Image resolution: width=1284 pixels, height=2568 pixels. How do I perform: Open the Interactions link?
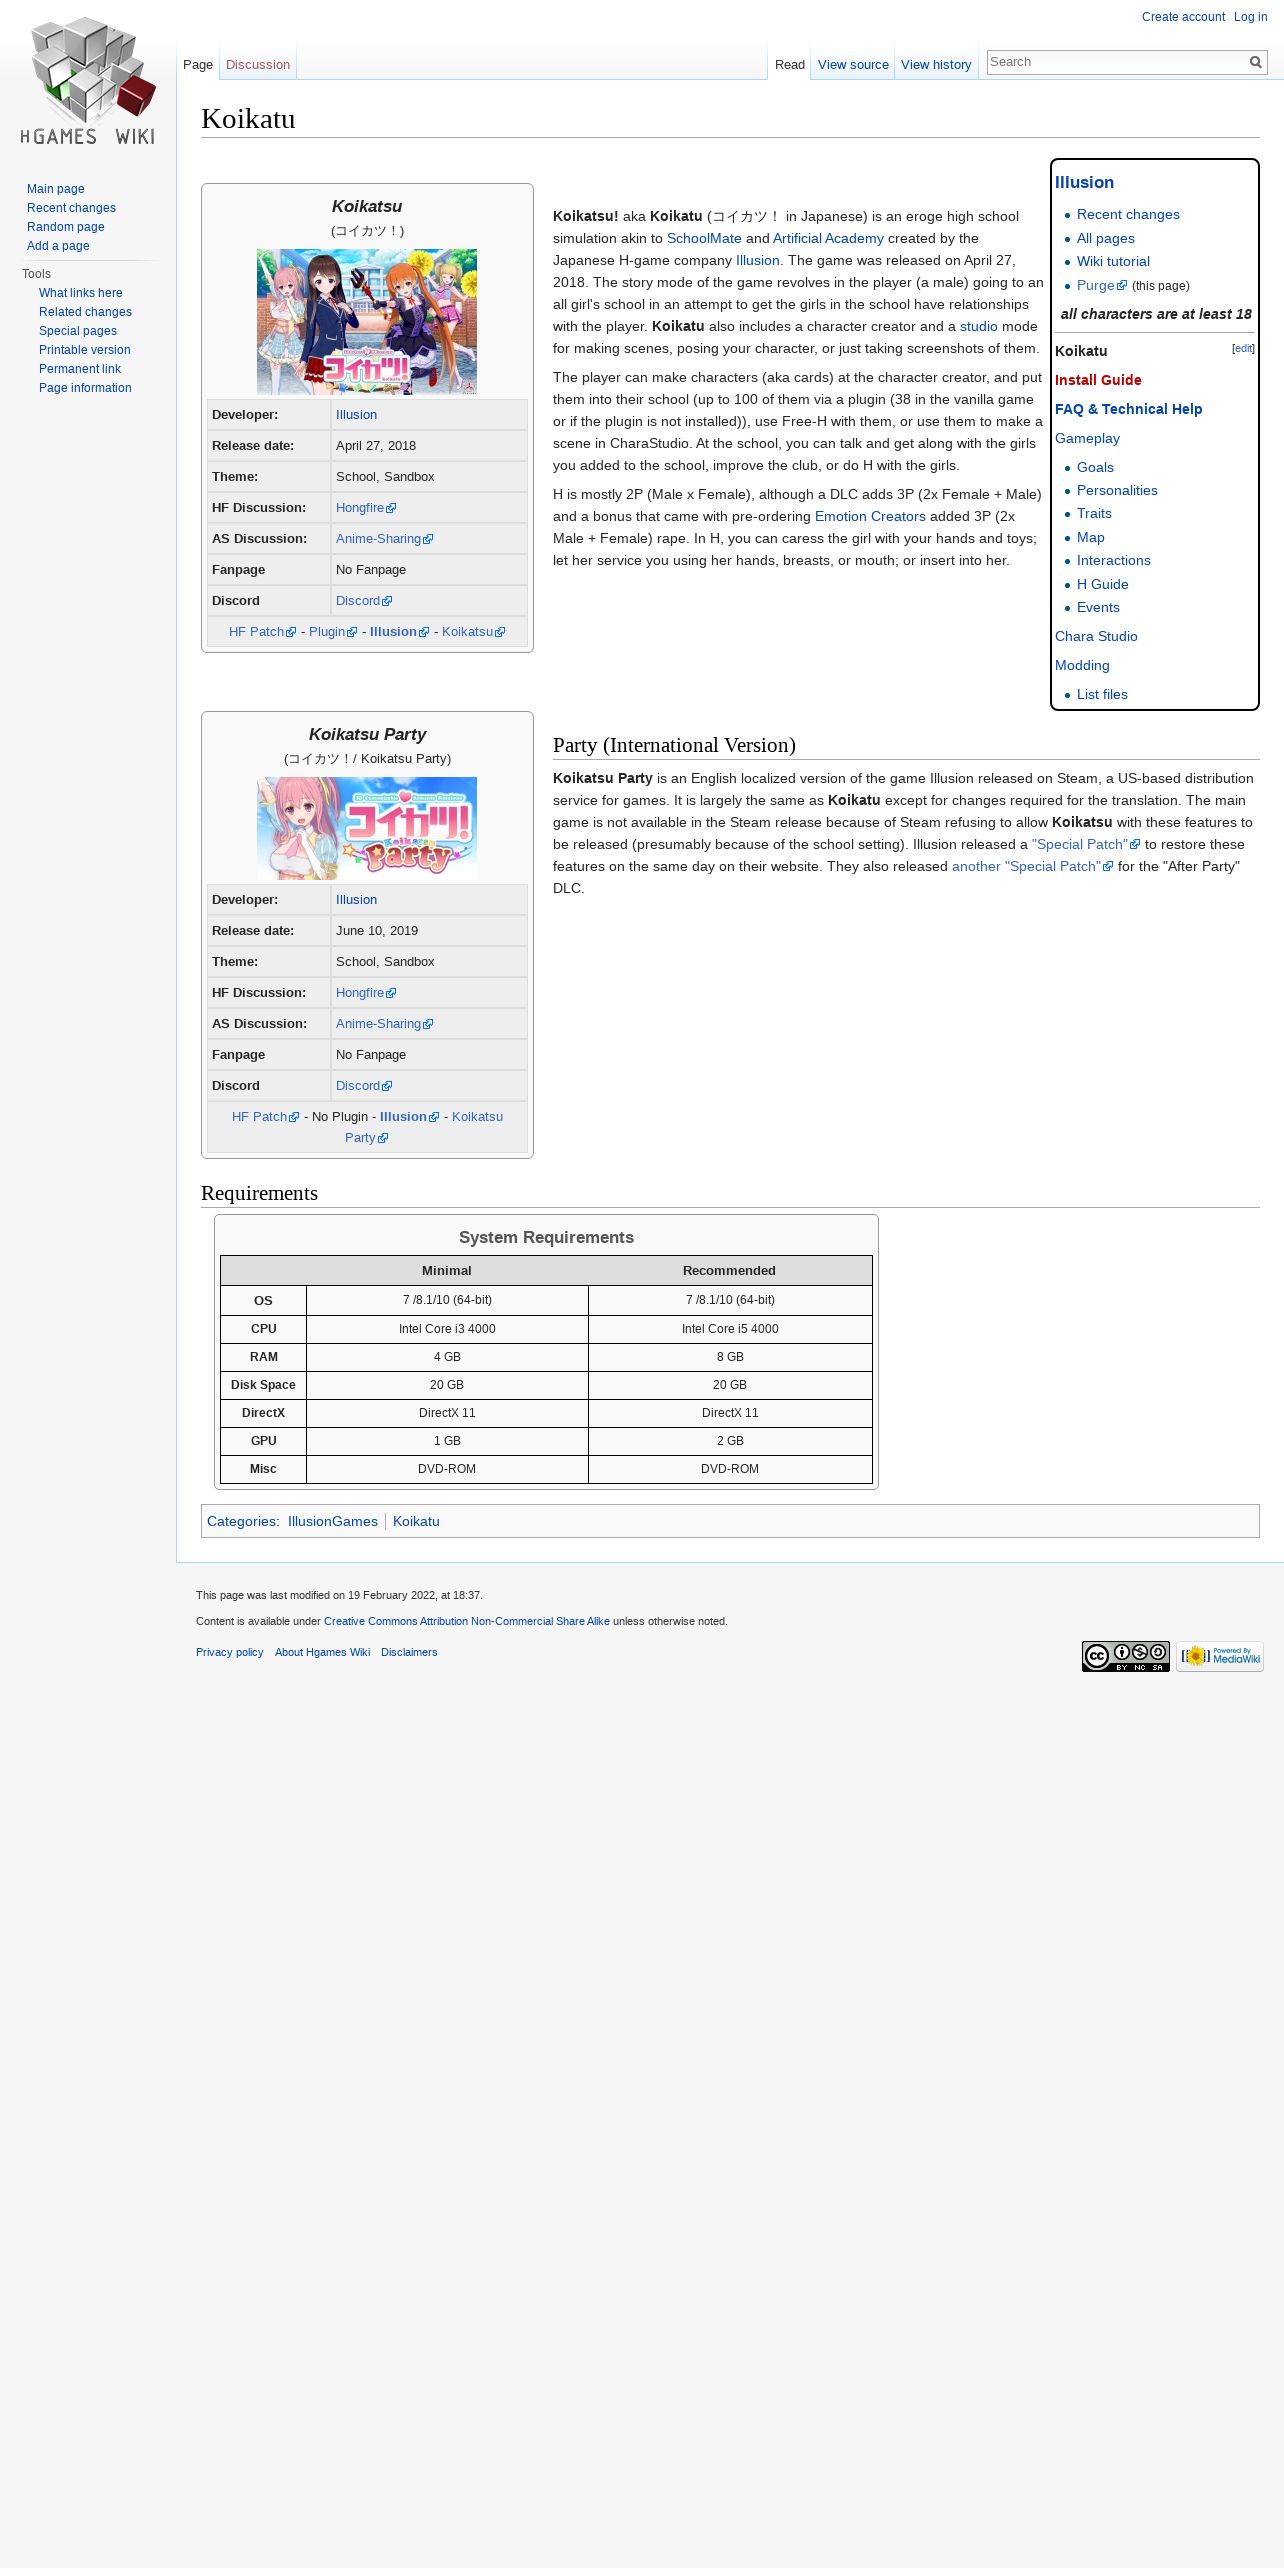tap(1114, 560)
